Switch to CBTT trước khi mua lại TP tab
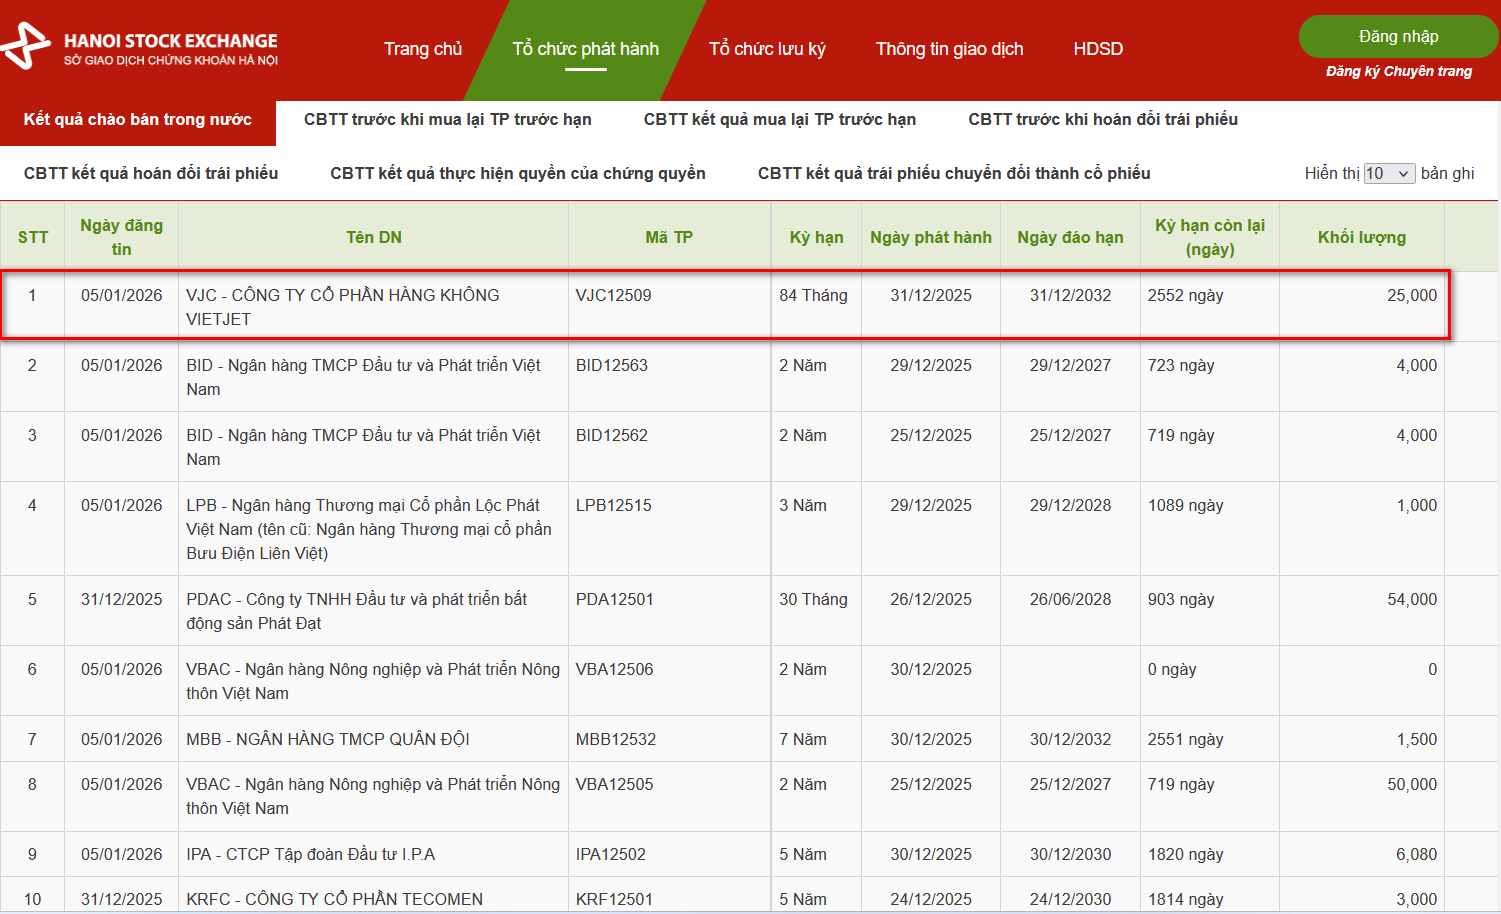 click(x=447, y=120)
